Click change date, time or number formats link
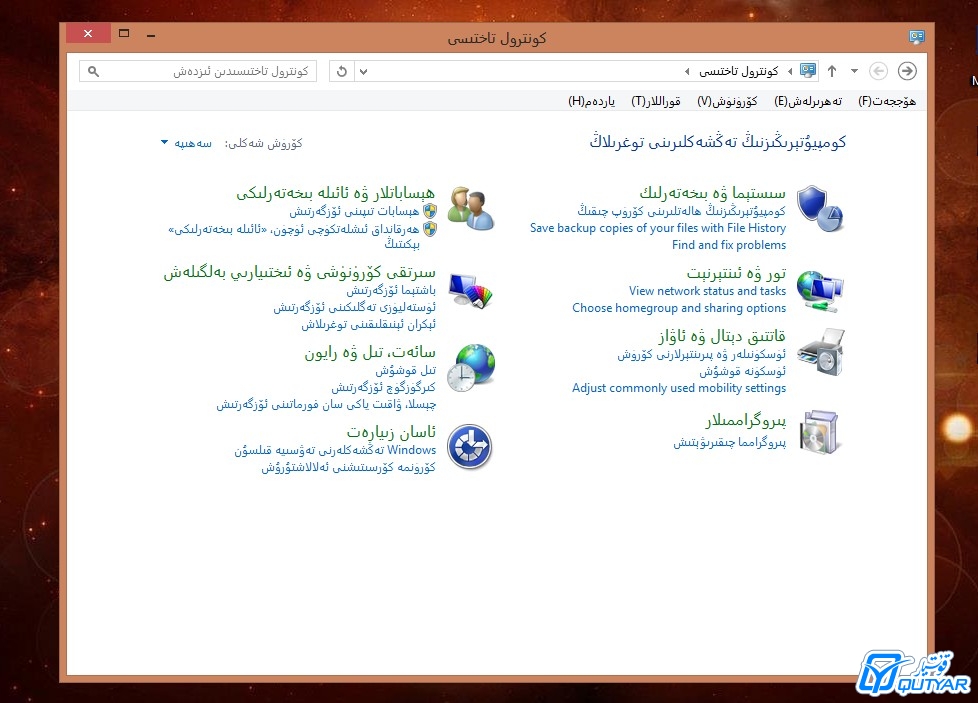This screenshot has height=703, width=978. coord(326,405)
